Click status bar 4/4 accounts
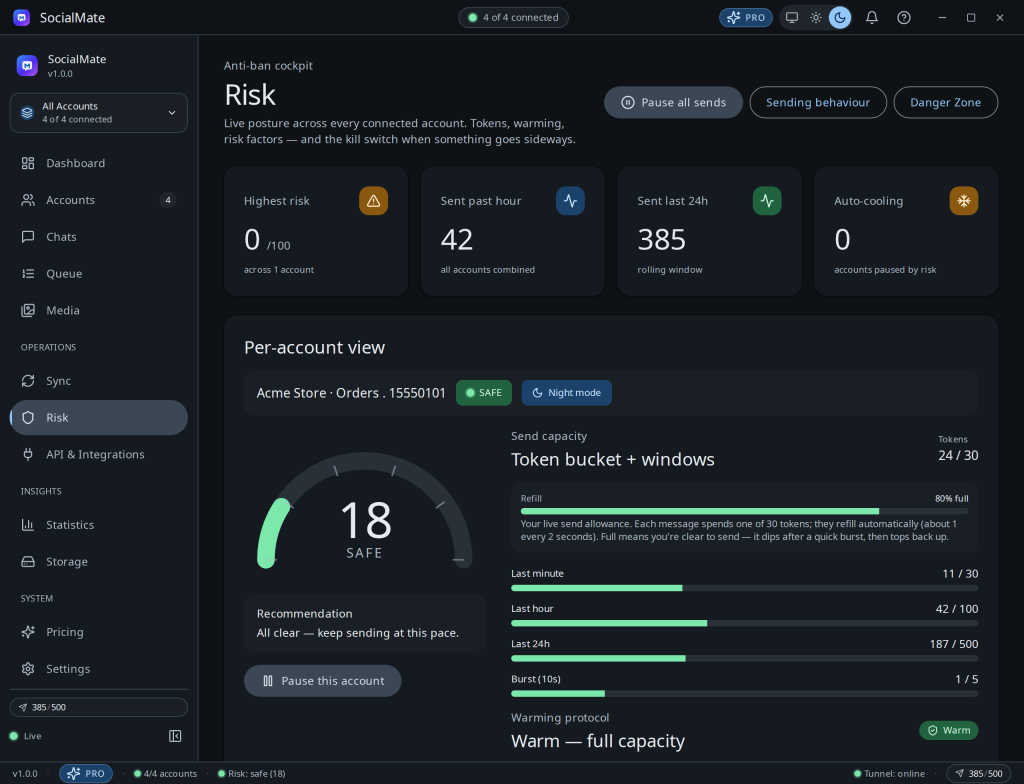1024x784 pixels. [165, 774]
